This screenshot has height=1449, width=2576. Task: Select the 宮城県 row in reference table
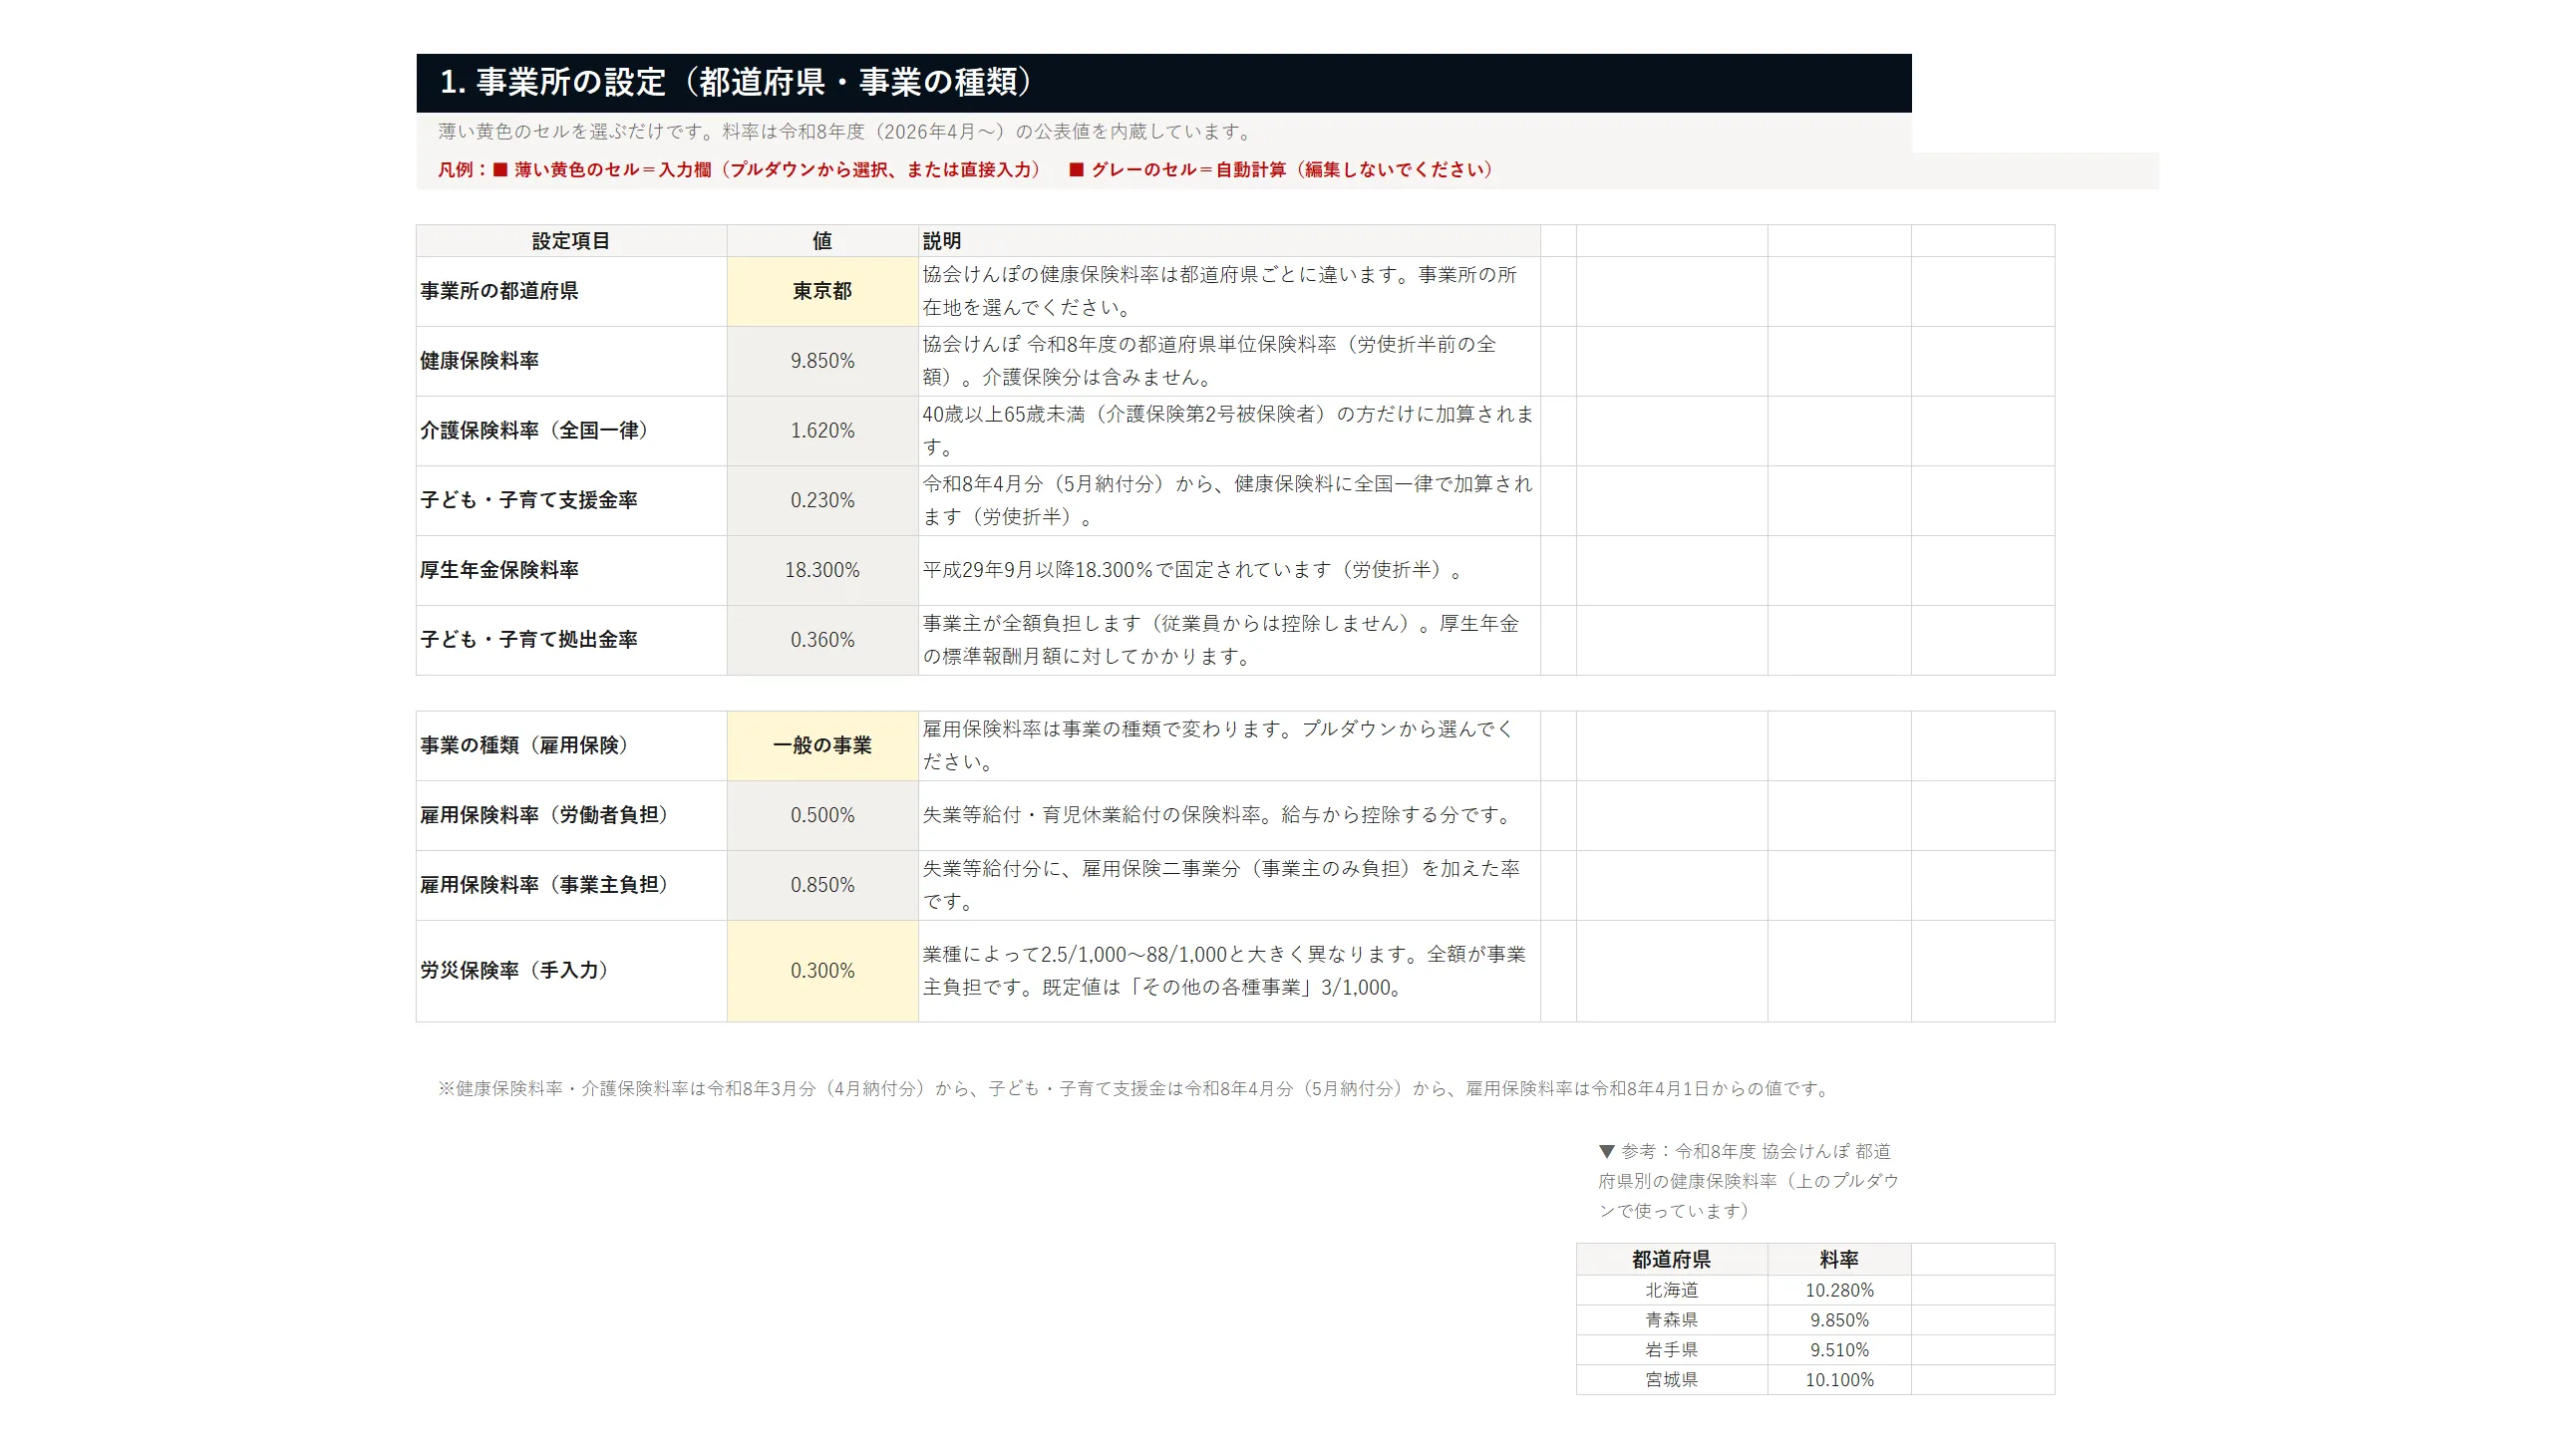click(x=1671, y=1380)
